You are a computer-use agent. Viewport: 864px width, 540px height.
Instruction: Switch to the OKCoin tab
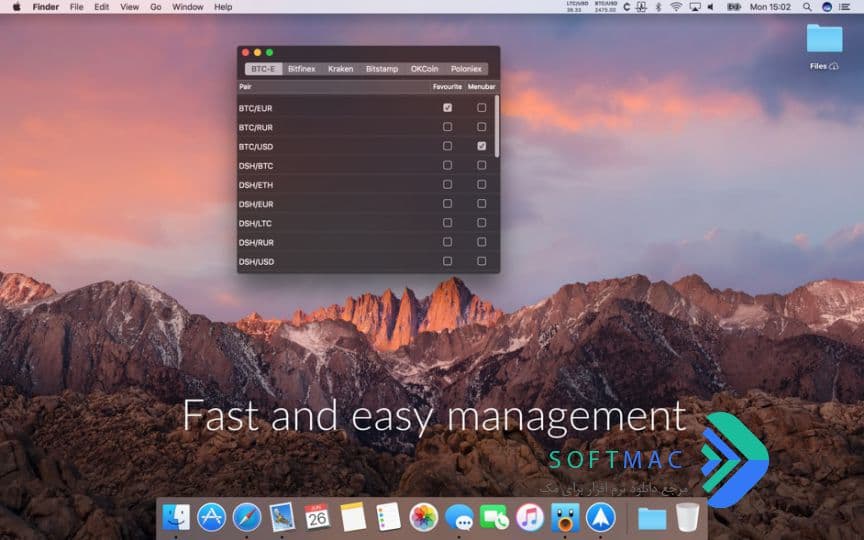[424, 69]
